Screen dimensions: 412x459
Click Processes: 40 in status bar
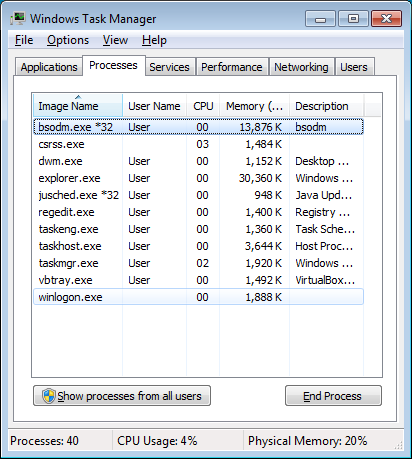click(x=44, y=441)
